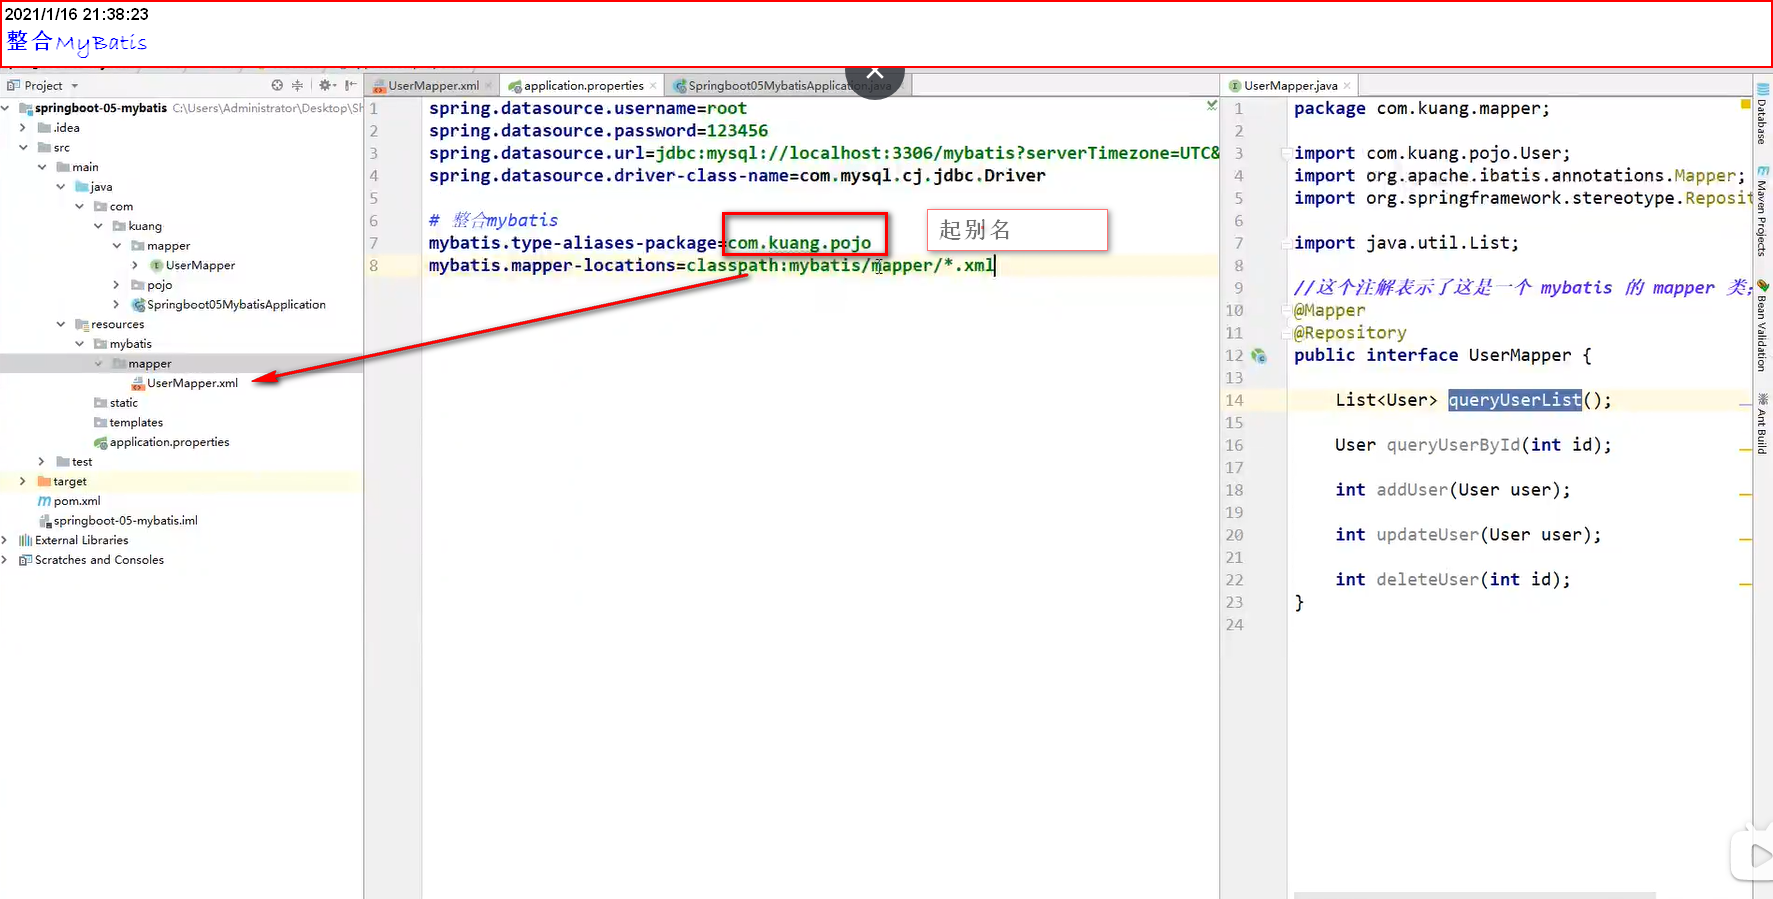Close the UserMapper.java editor tab
This screenshot has width=1773, height=899.
[1347, 86]
